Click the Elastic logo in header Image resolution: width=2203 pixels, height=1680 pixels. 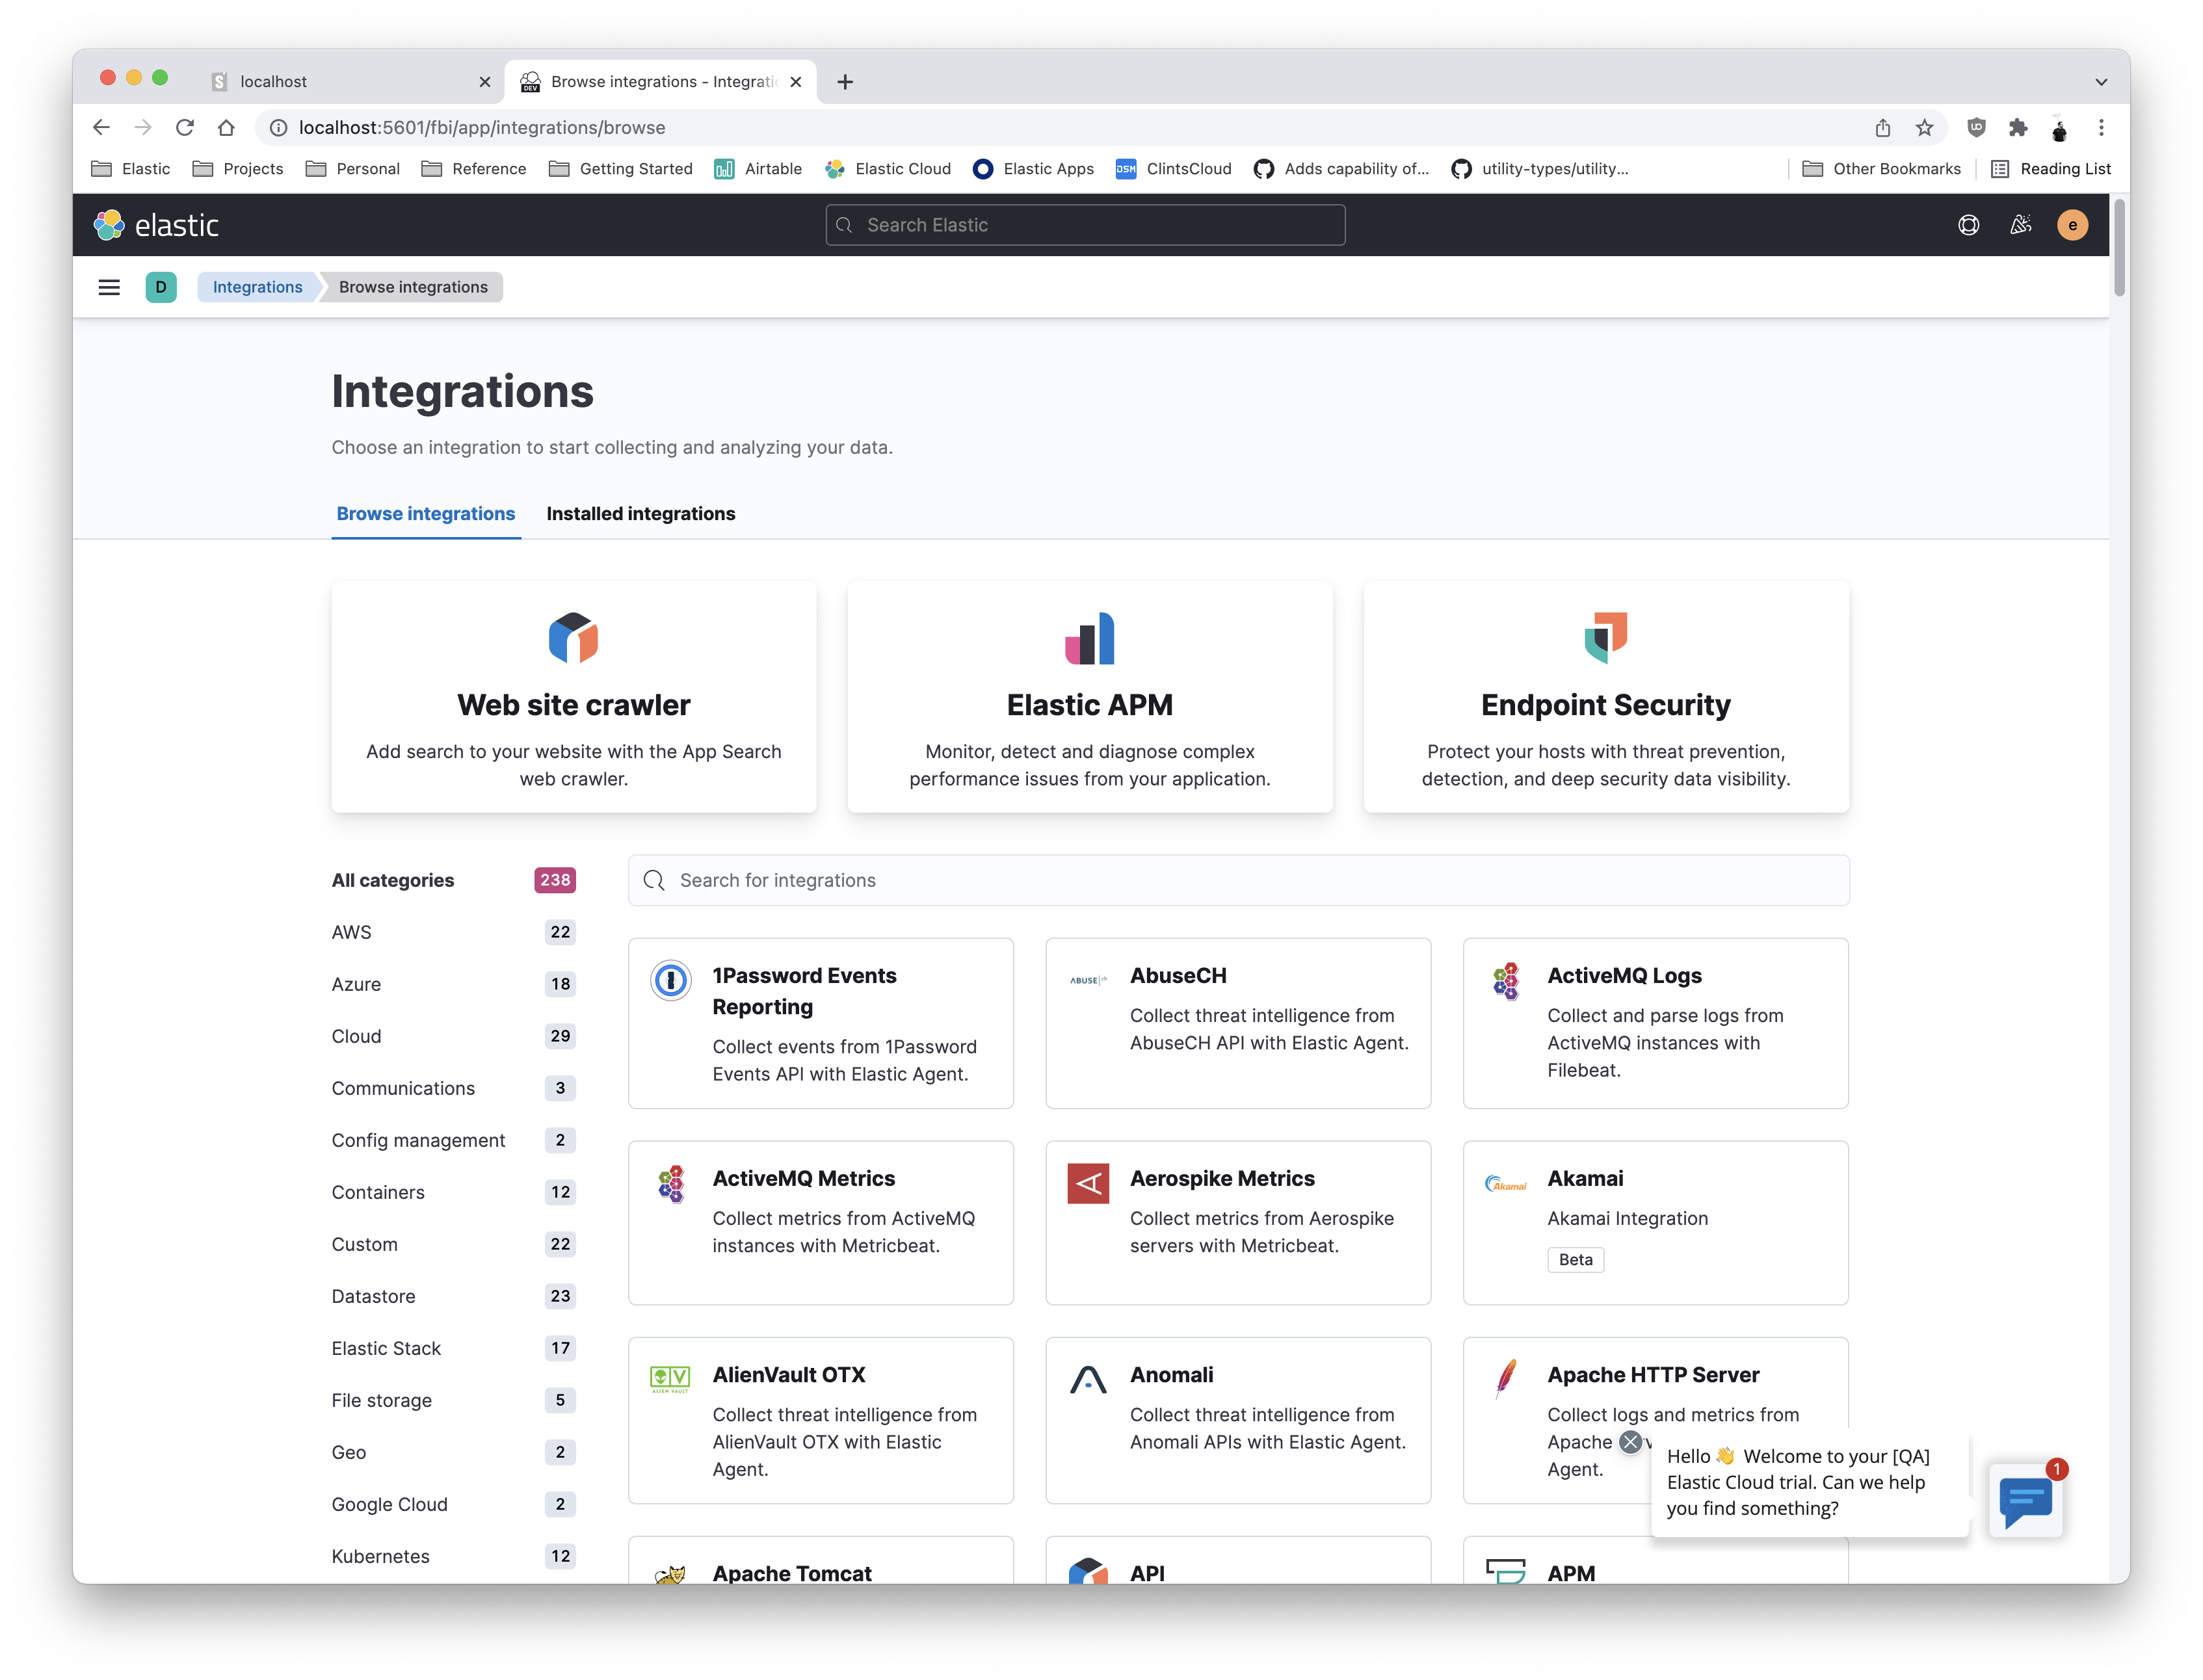pos(157,225)
